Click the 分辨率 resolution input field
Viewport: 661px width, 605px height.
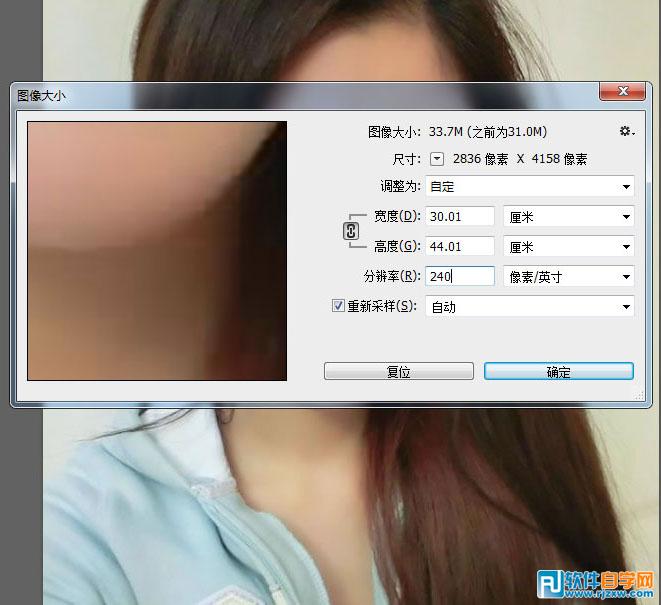(x=460, y=277)
